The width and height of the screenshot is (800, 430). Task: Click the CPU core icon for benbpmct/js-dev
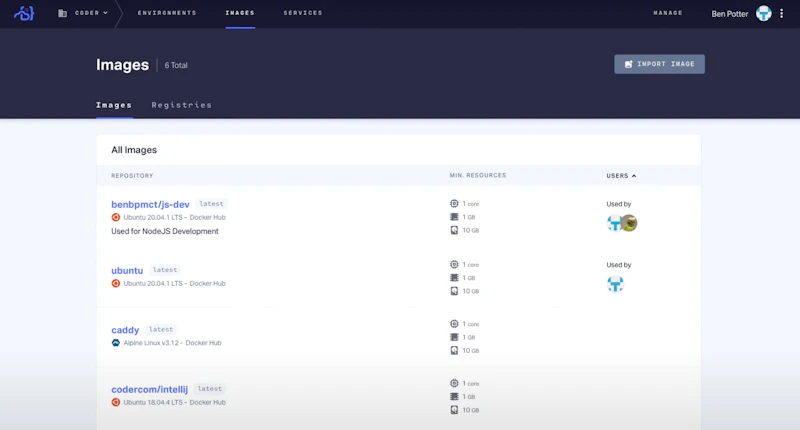[x=454, y=204]
